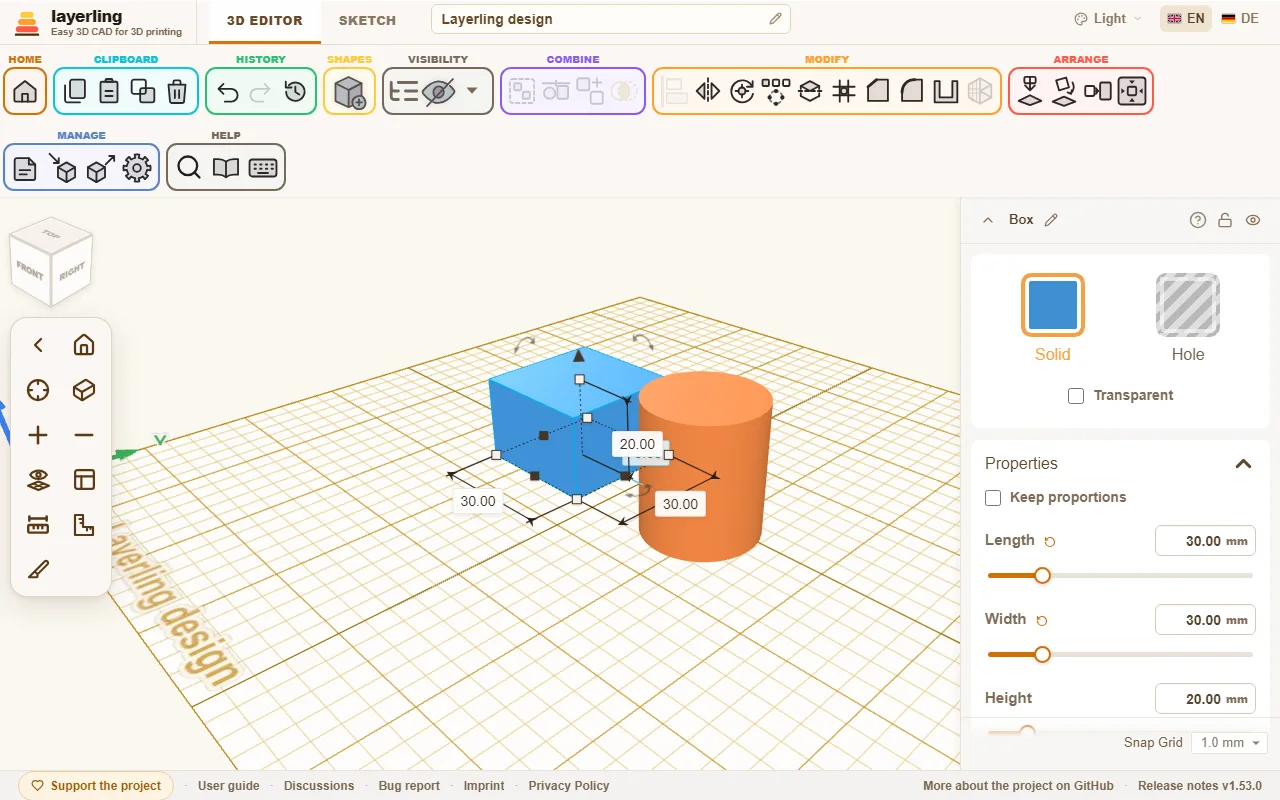Toggle the hidden-eye visibility icon

point(438,92)
